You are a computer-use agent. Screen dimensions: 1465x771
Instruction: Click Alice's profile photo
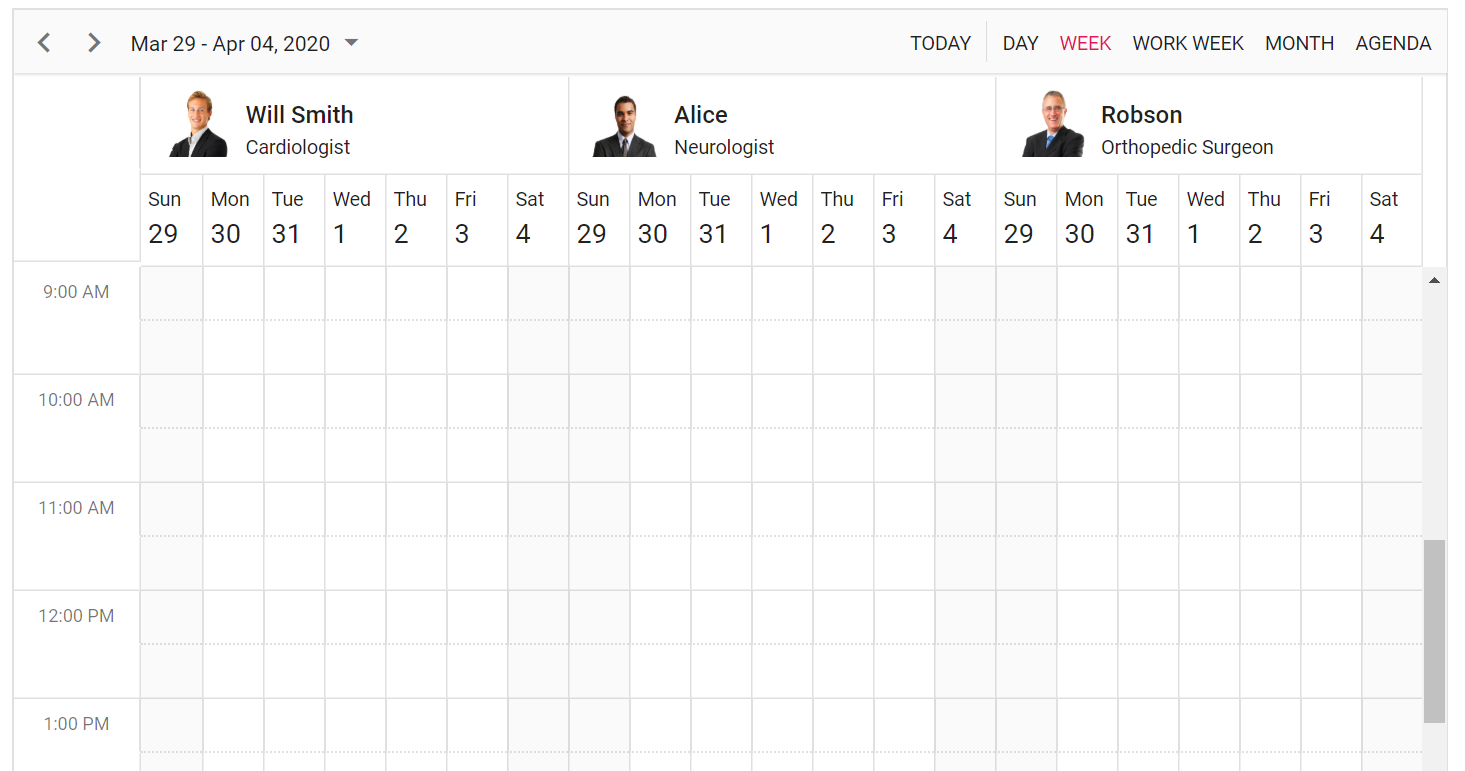(626, 125)
